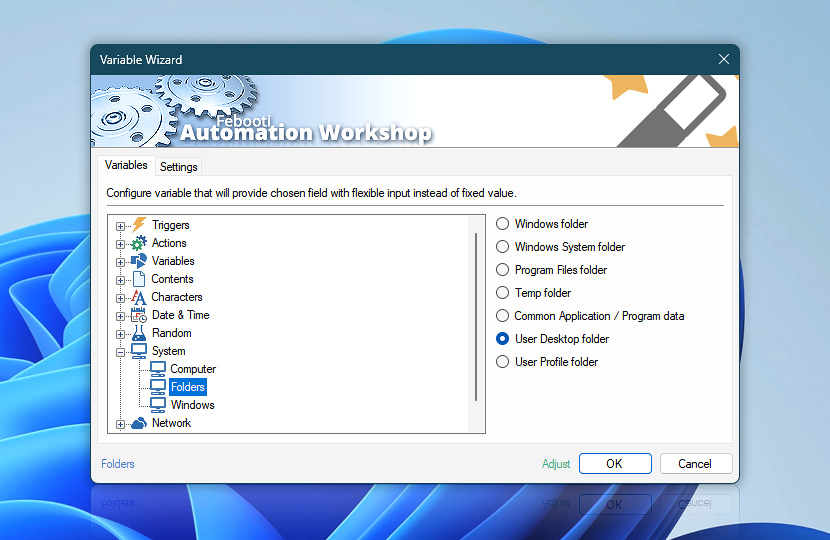Screen dimensions: 830x540
Task: Open the Settings tab
Action: [178, 167]
